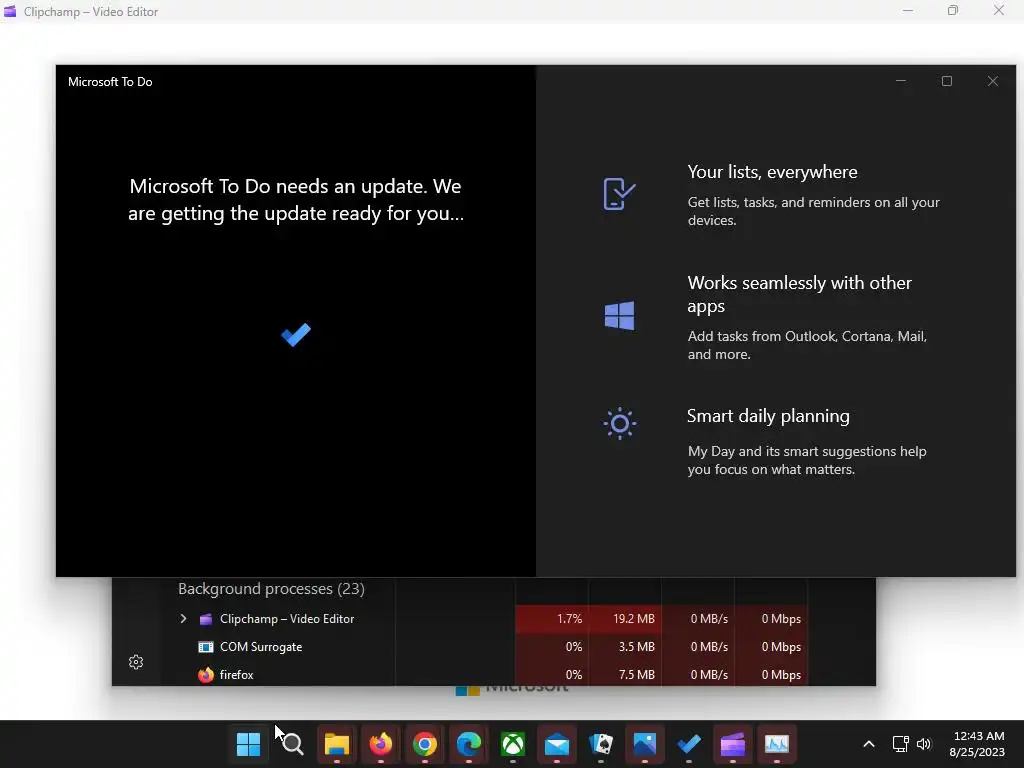Expand Clipchamp – Video Editor process row
Image resolution: width=1024 pixels, height=768 pixels.
(184, 618)
